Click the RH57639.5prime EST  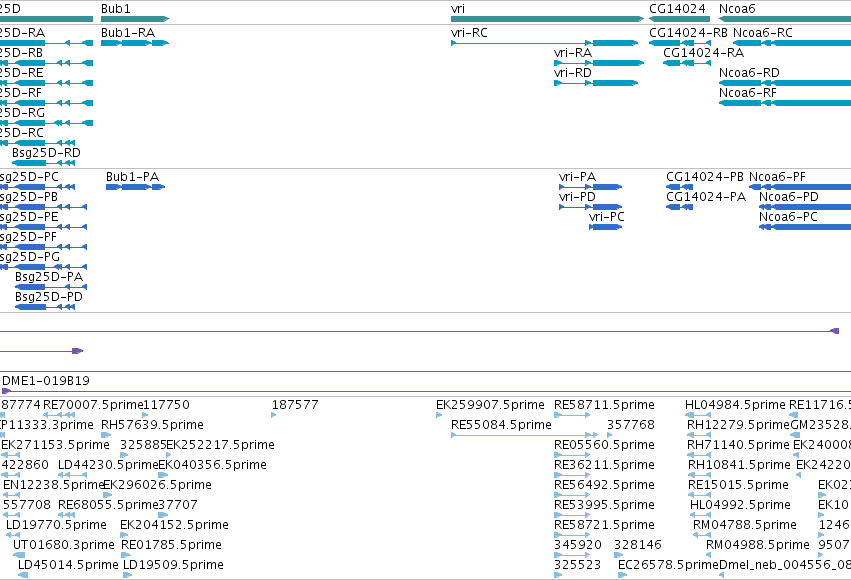[x=105, y=435]
